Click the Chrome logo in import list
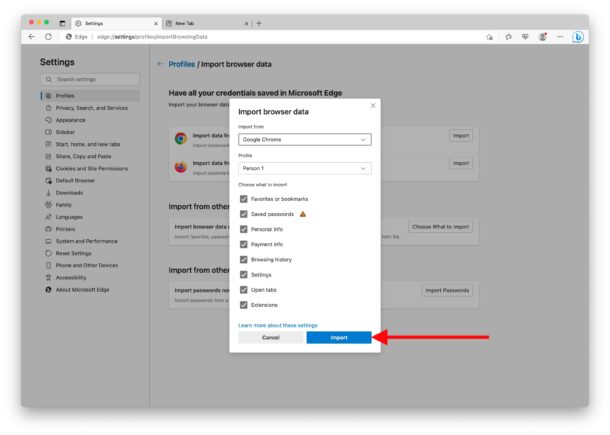The image size is (610, 435). point(180,138)
